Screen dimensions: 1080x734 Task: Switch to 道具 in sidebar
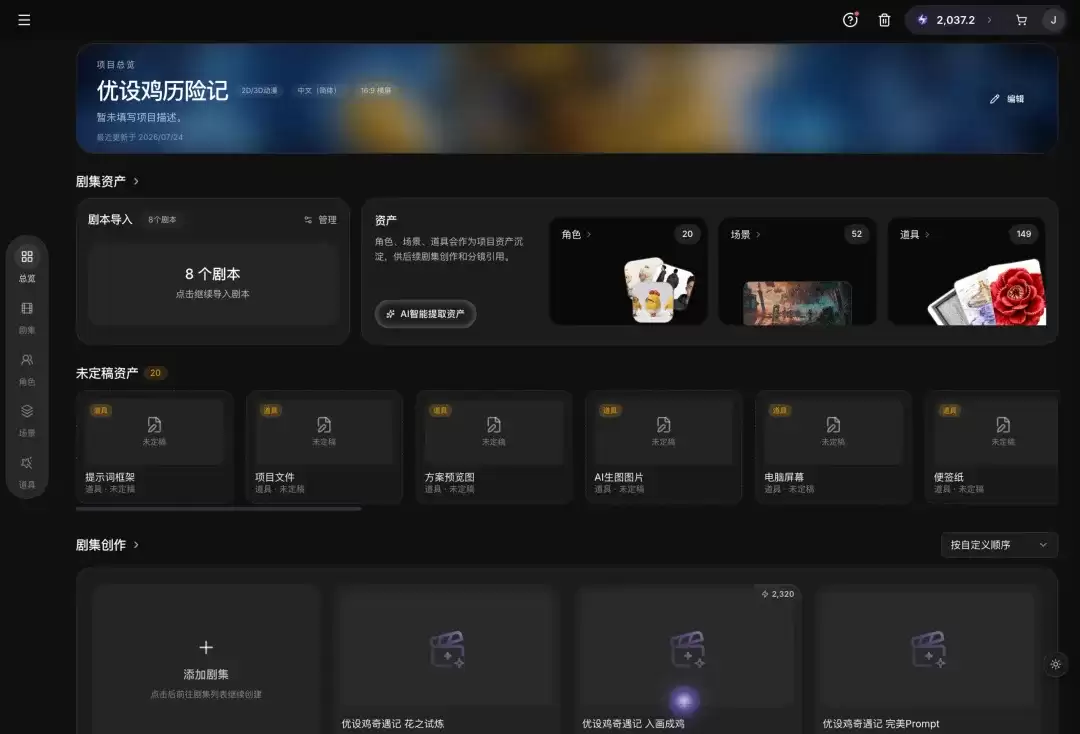click(x=27, y=472)
